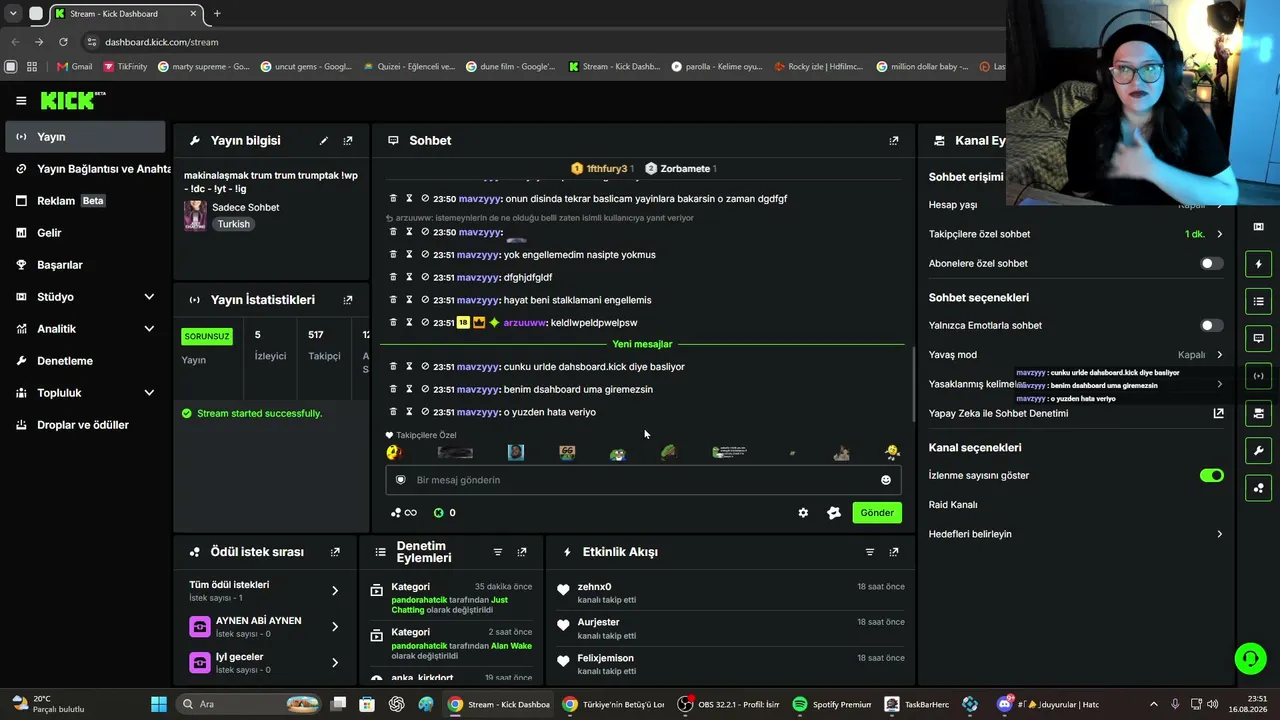
Task: Open arzuuww username in chat
Action: [x=525, y=323]
